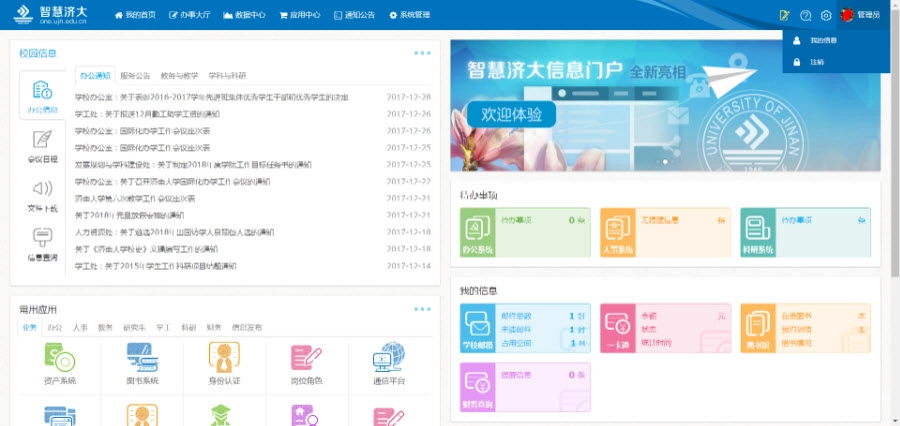This screenshot has width=900, height=426.
Task: Select the 人事 tab in 常用应用
Action: pos(80,327)
